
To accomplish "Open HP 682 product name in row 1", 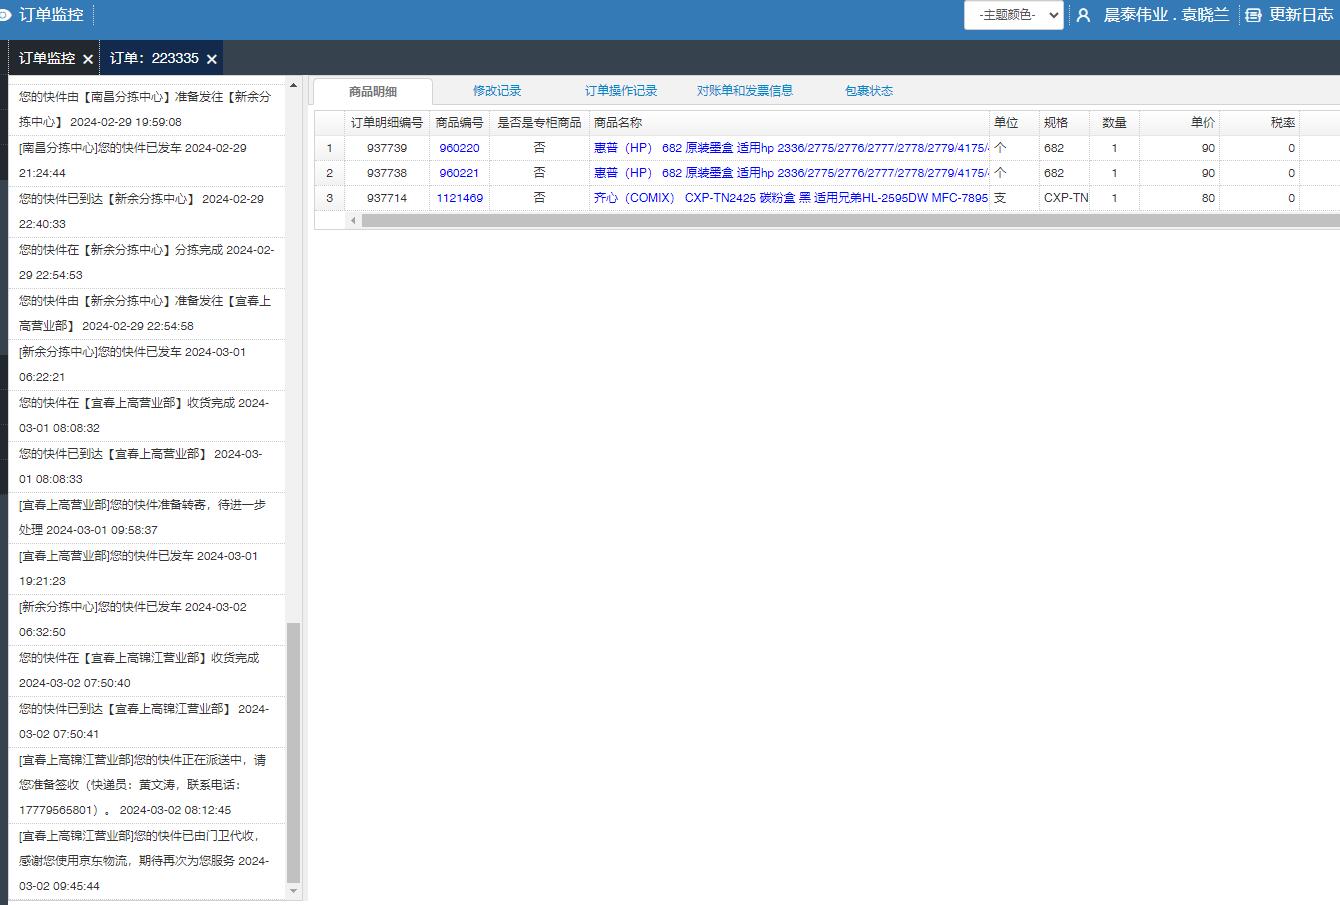I will pyautogui.click(x=791, y=148).
